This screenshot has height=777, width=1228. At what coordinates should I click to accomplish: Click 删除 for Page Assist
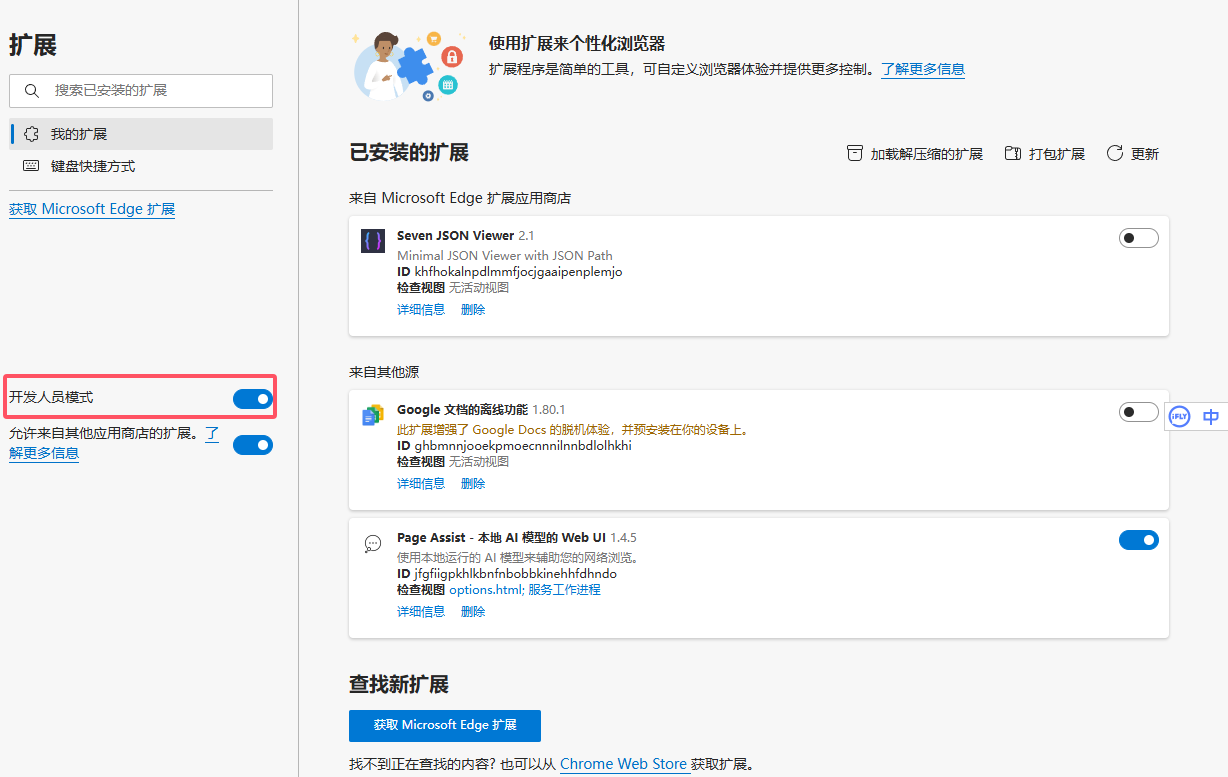(x=473, y=612)
